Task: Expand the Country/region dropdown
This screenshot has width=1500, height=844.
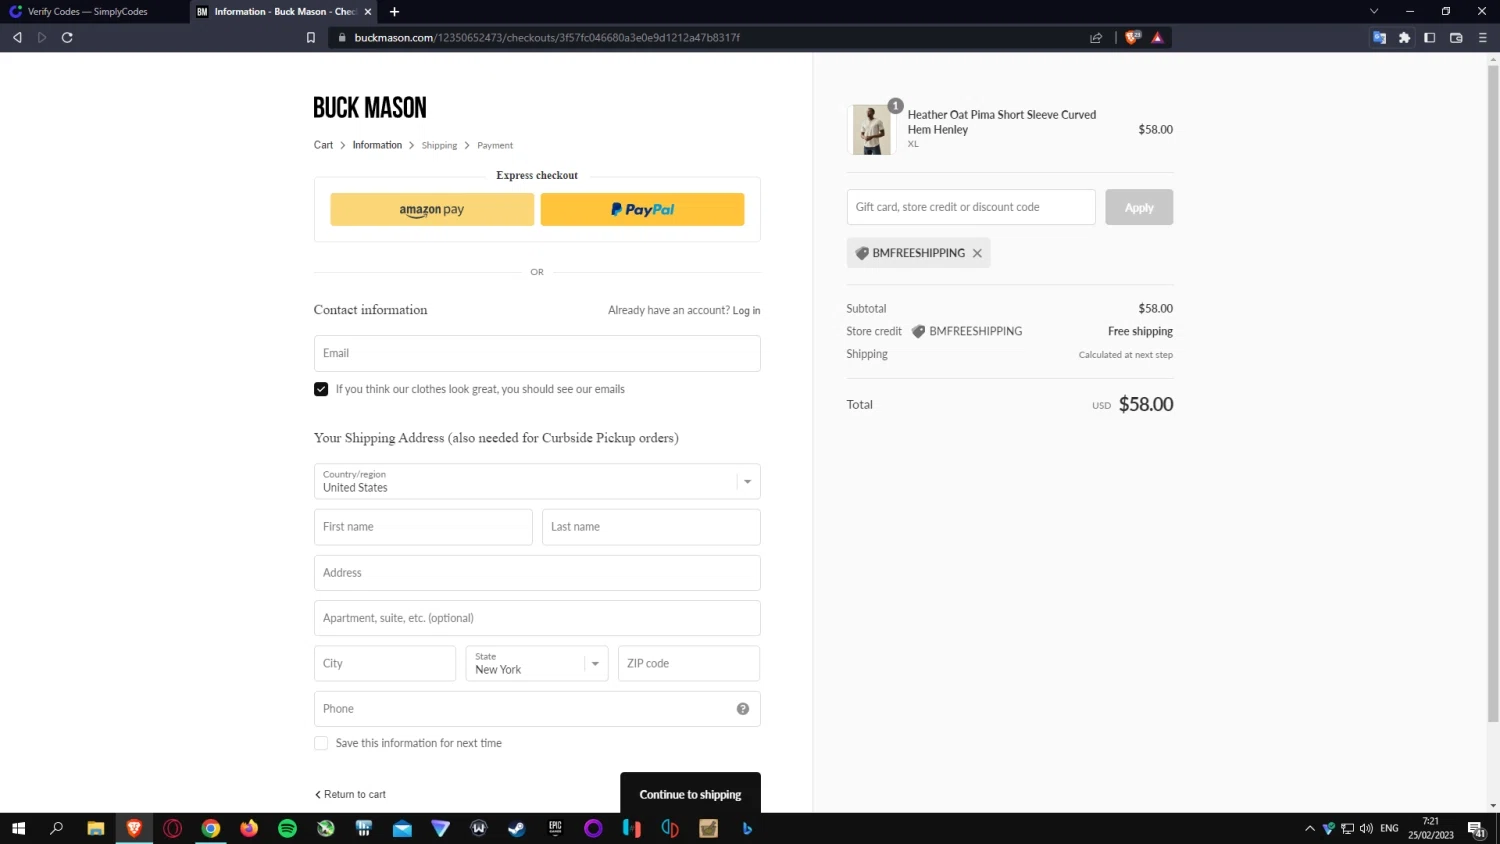Action: pos(537,481)
